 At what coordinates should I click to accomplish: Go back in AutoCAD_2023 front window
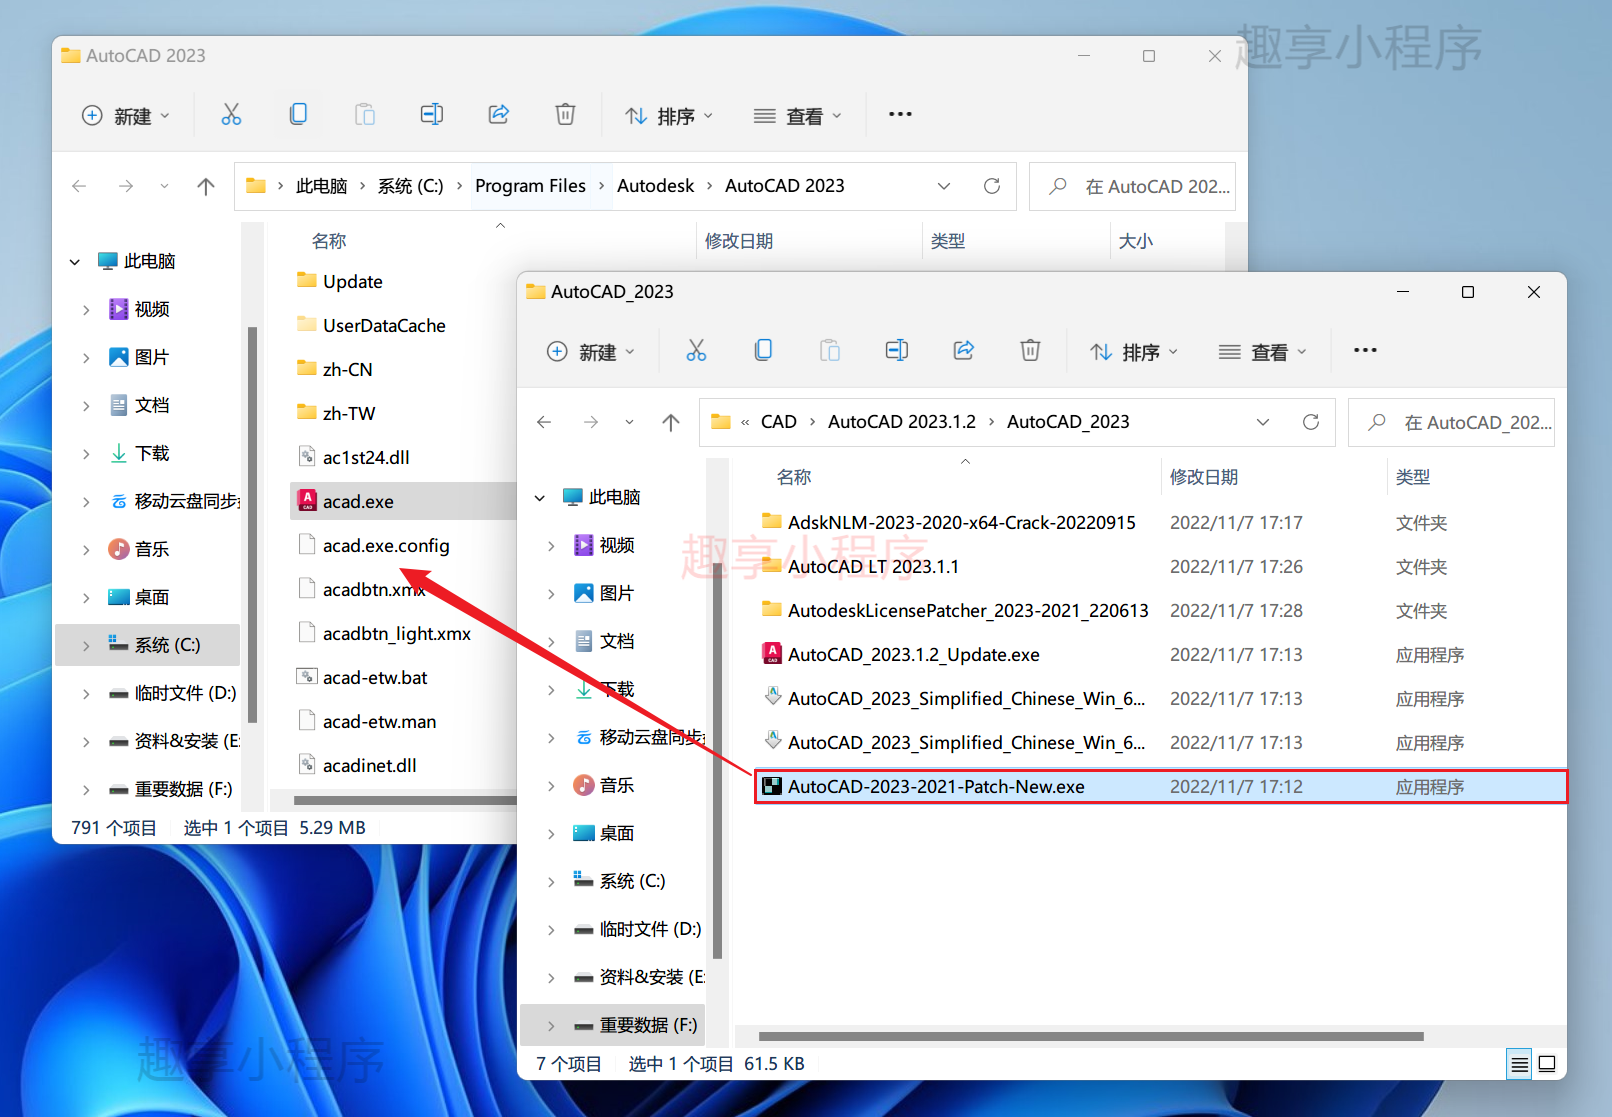point(544,422)
